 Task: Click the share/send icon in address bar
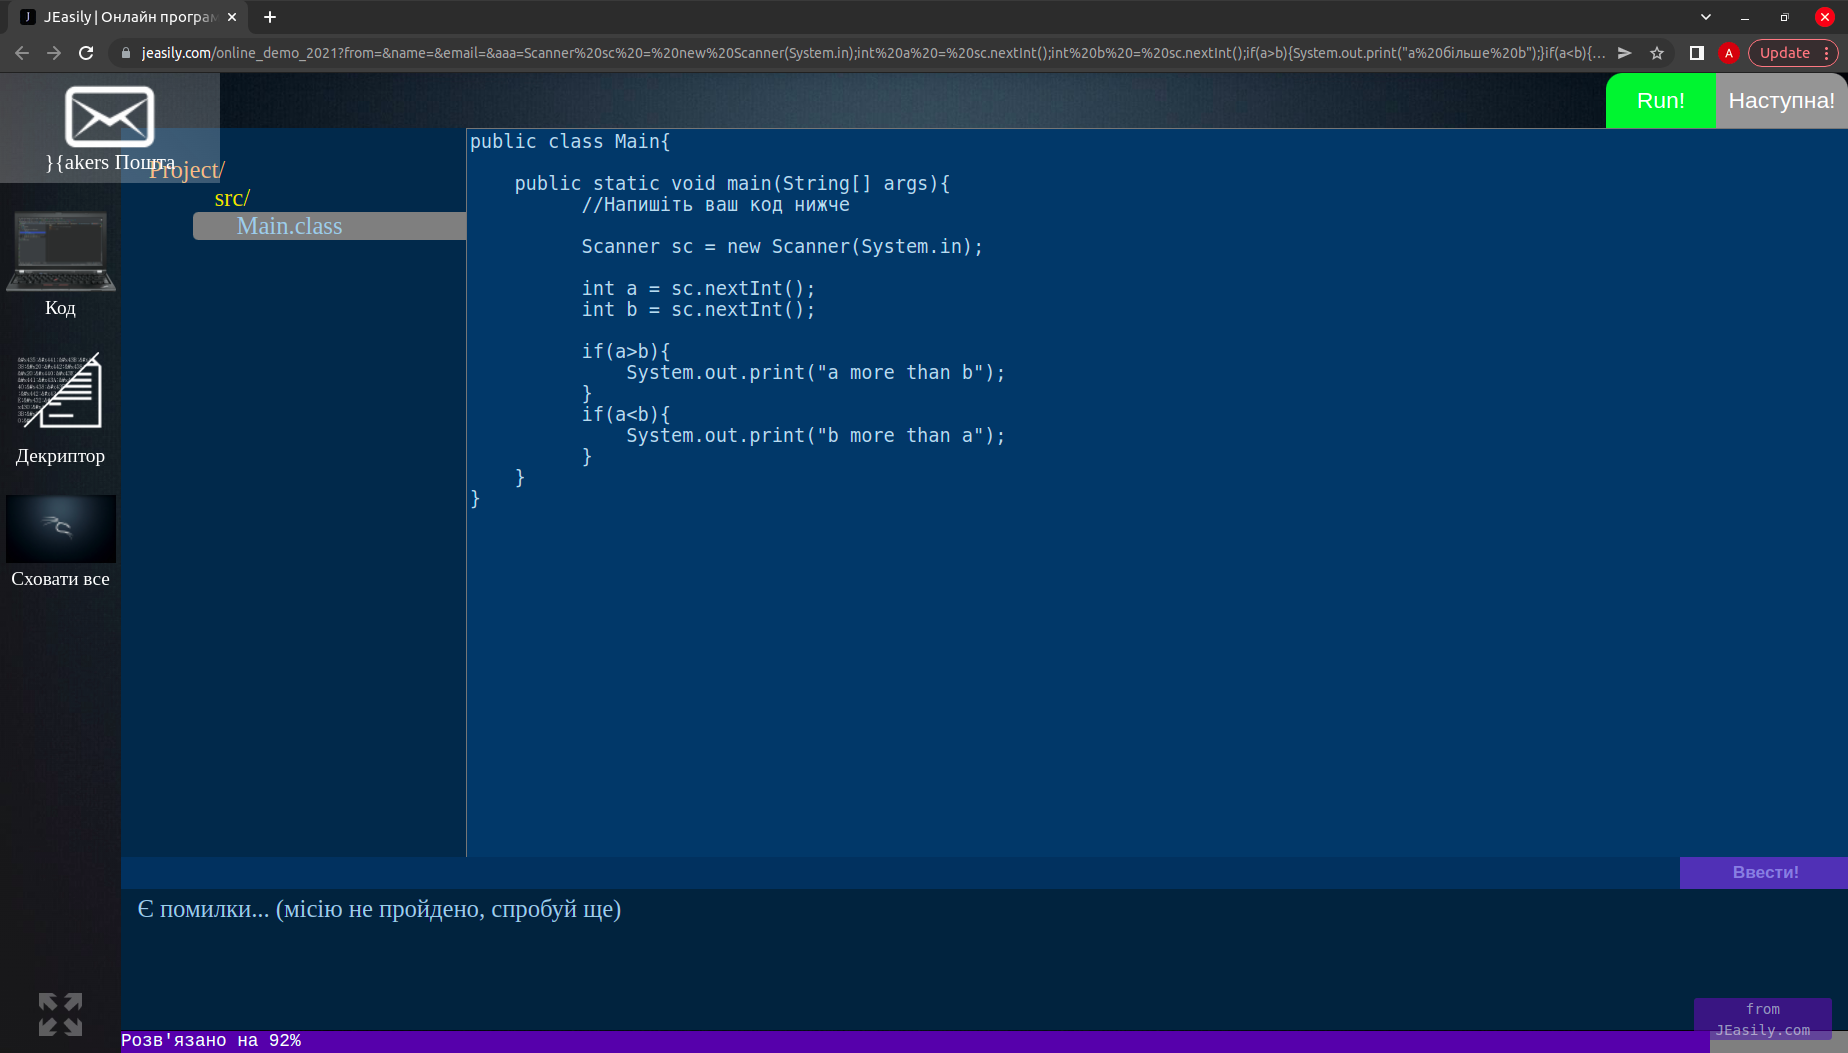pos(1625,53)
